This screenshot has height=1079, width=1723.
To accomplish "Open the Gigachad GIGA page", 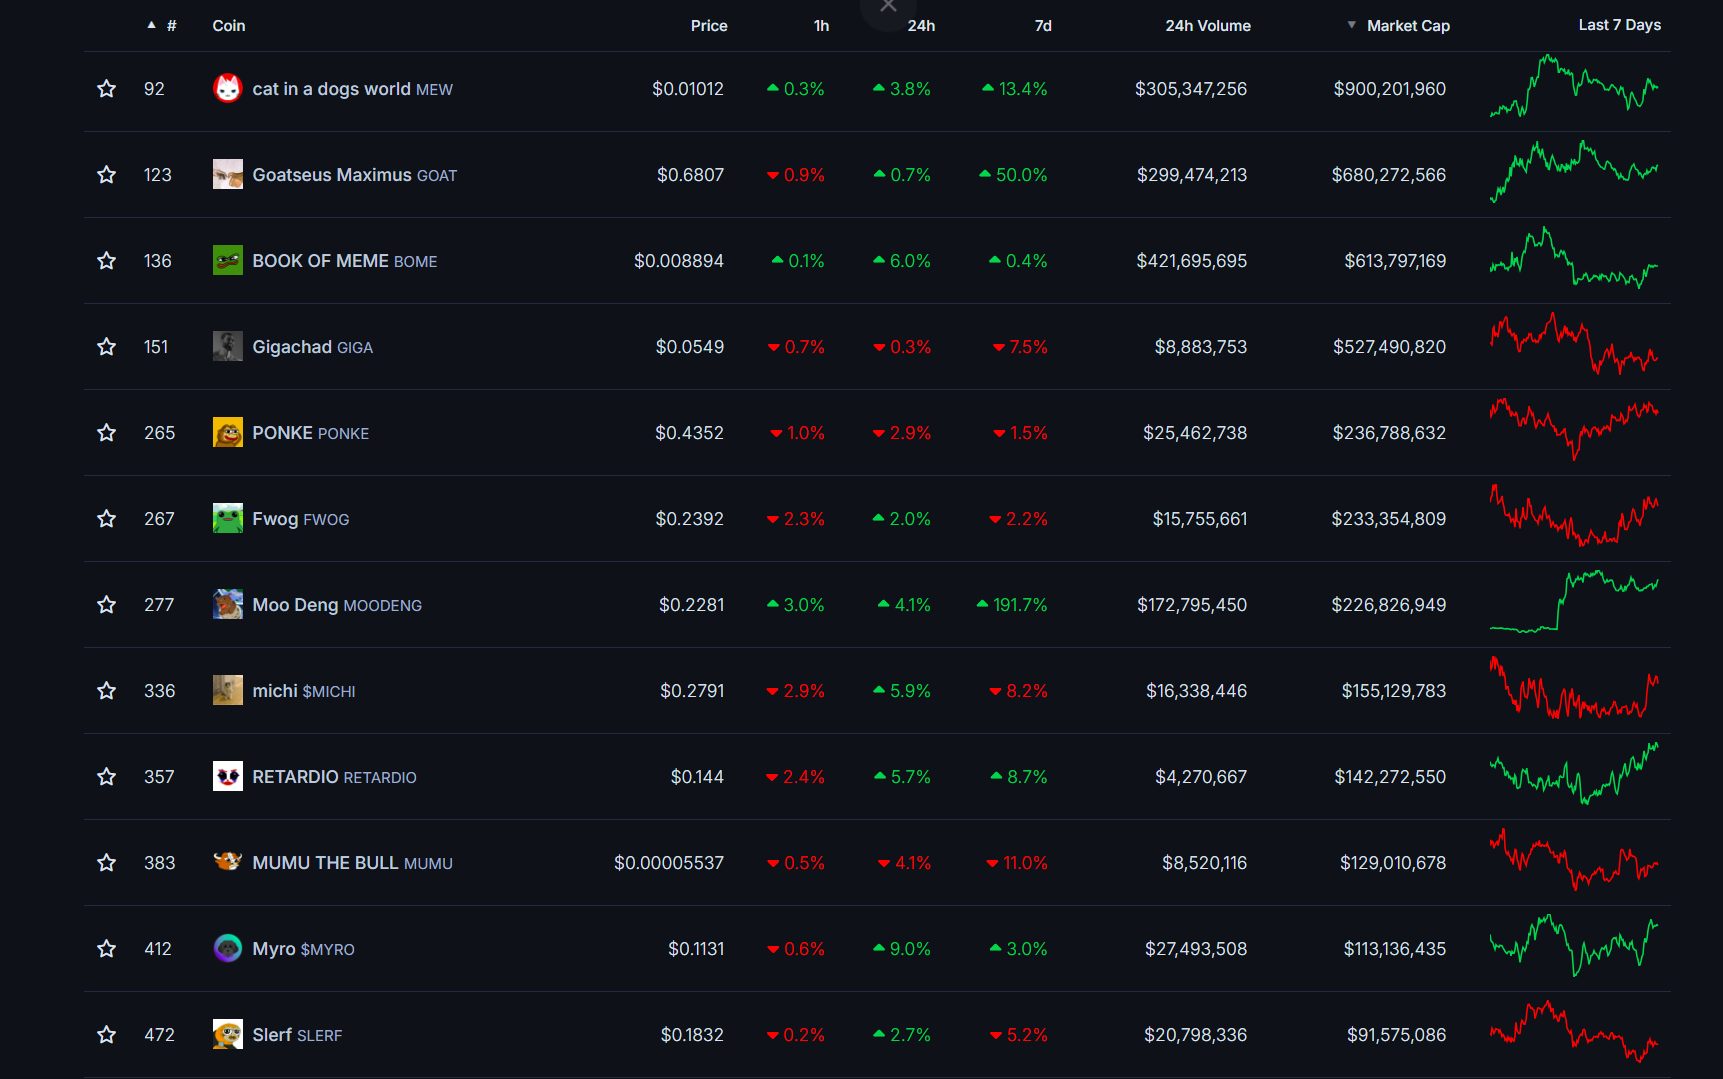I will pyautogui.click(x=312, y=347).
